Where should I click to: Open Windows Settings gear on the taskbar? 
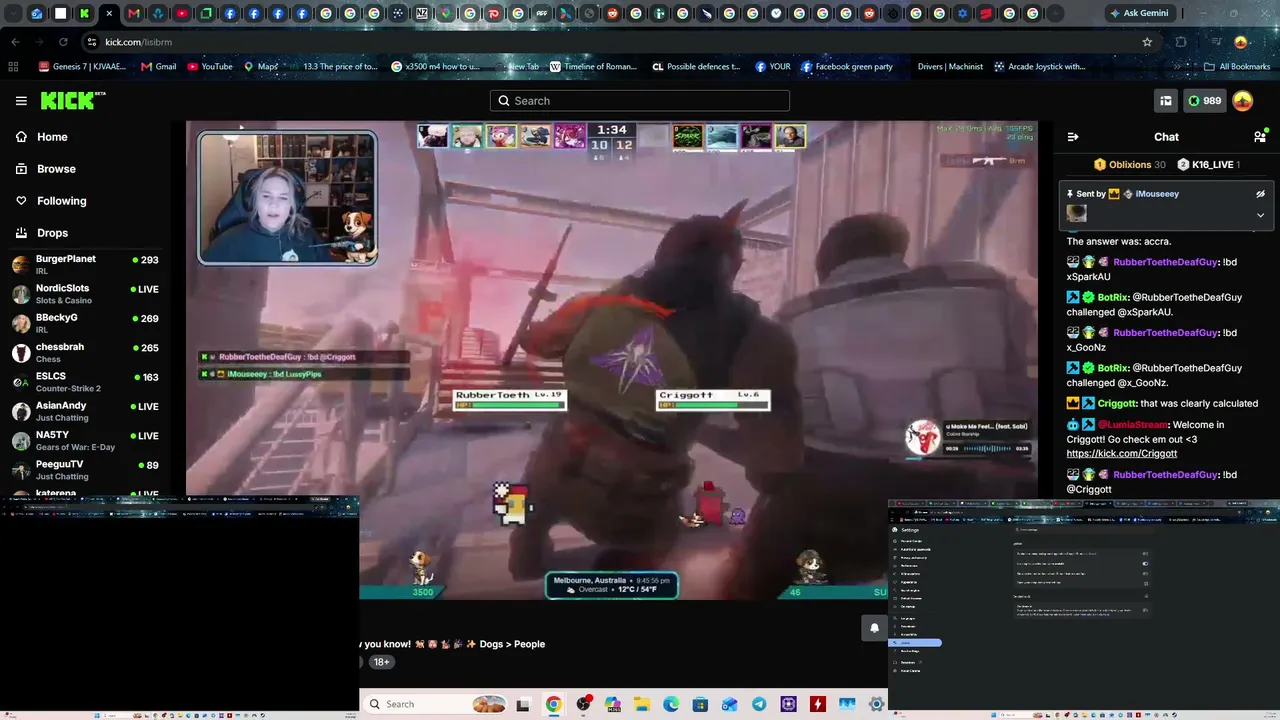877,704
